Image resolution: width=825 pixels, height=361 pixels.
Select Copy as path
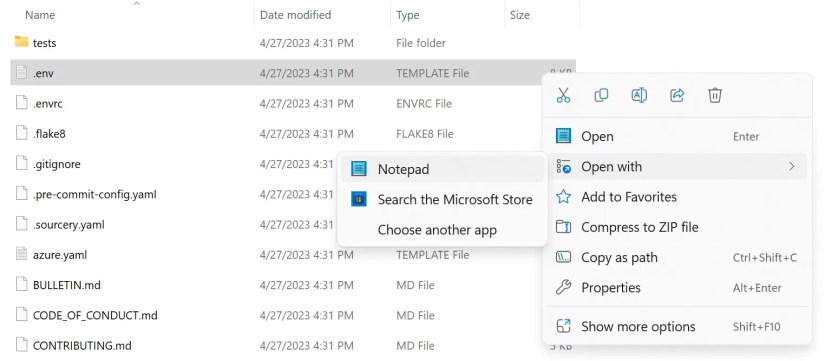point(677,257)
